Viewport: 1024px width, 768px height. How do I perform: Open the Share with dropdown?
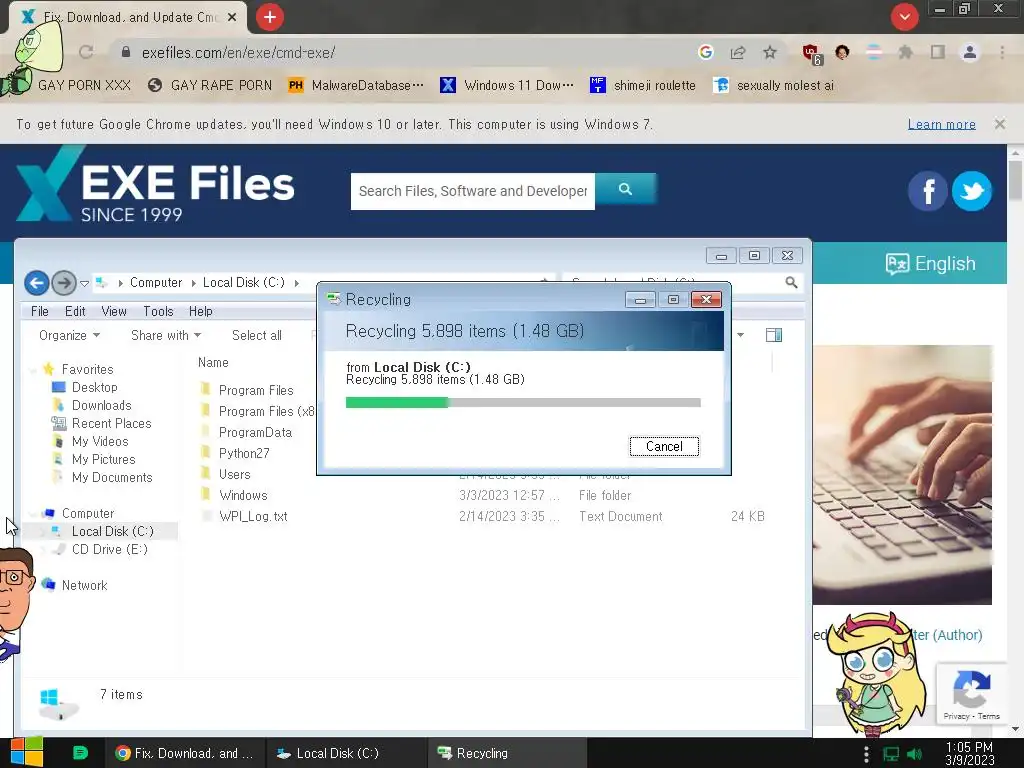click(x=166, y=335)
